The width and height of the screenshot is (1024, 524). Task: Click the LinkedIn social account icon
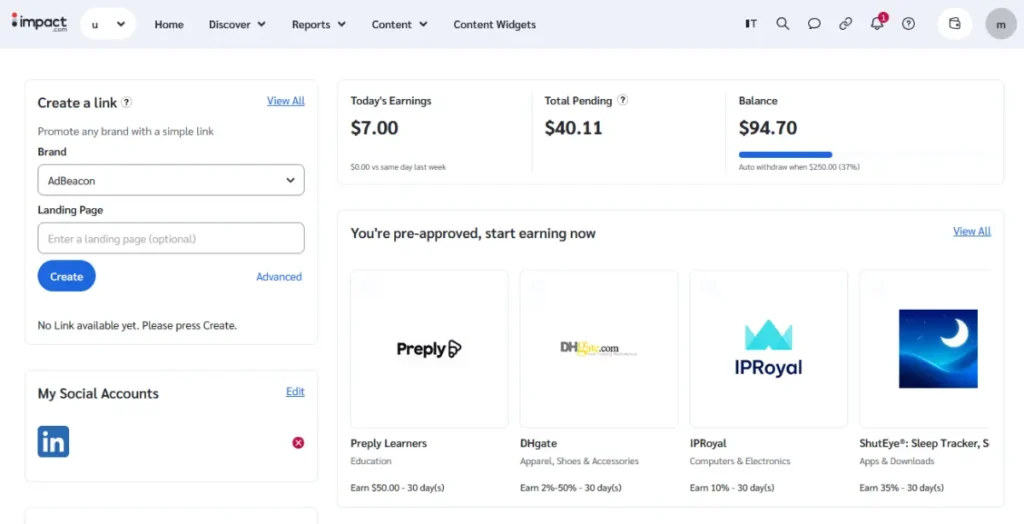point(53,442)
